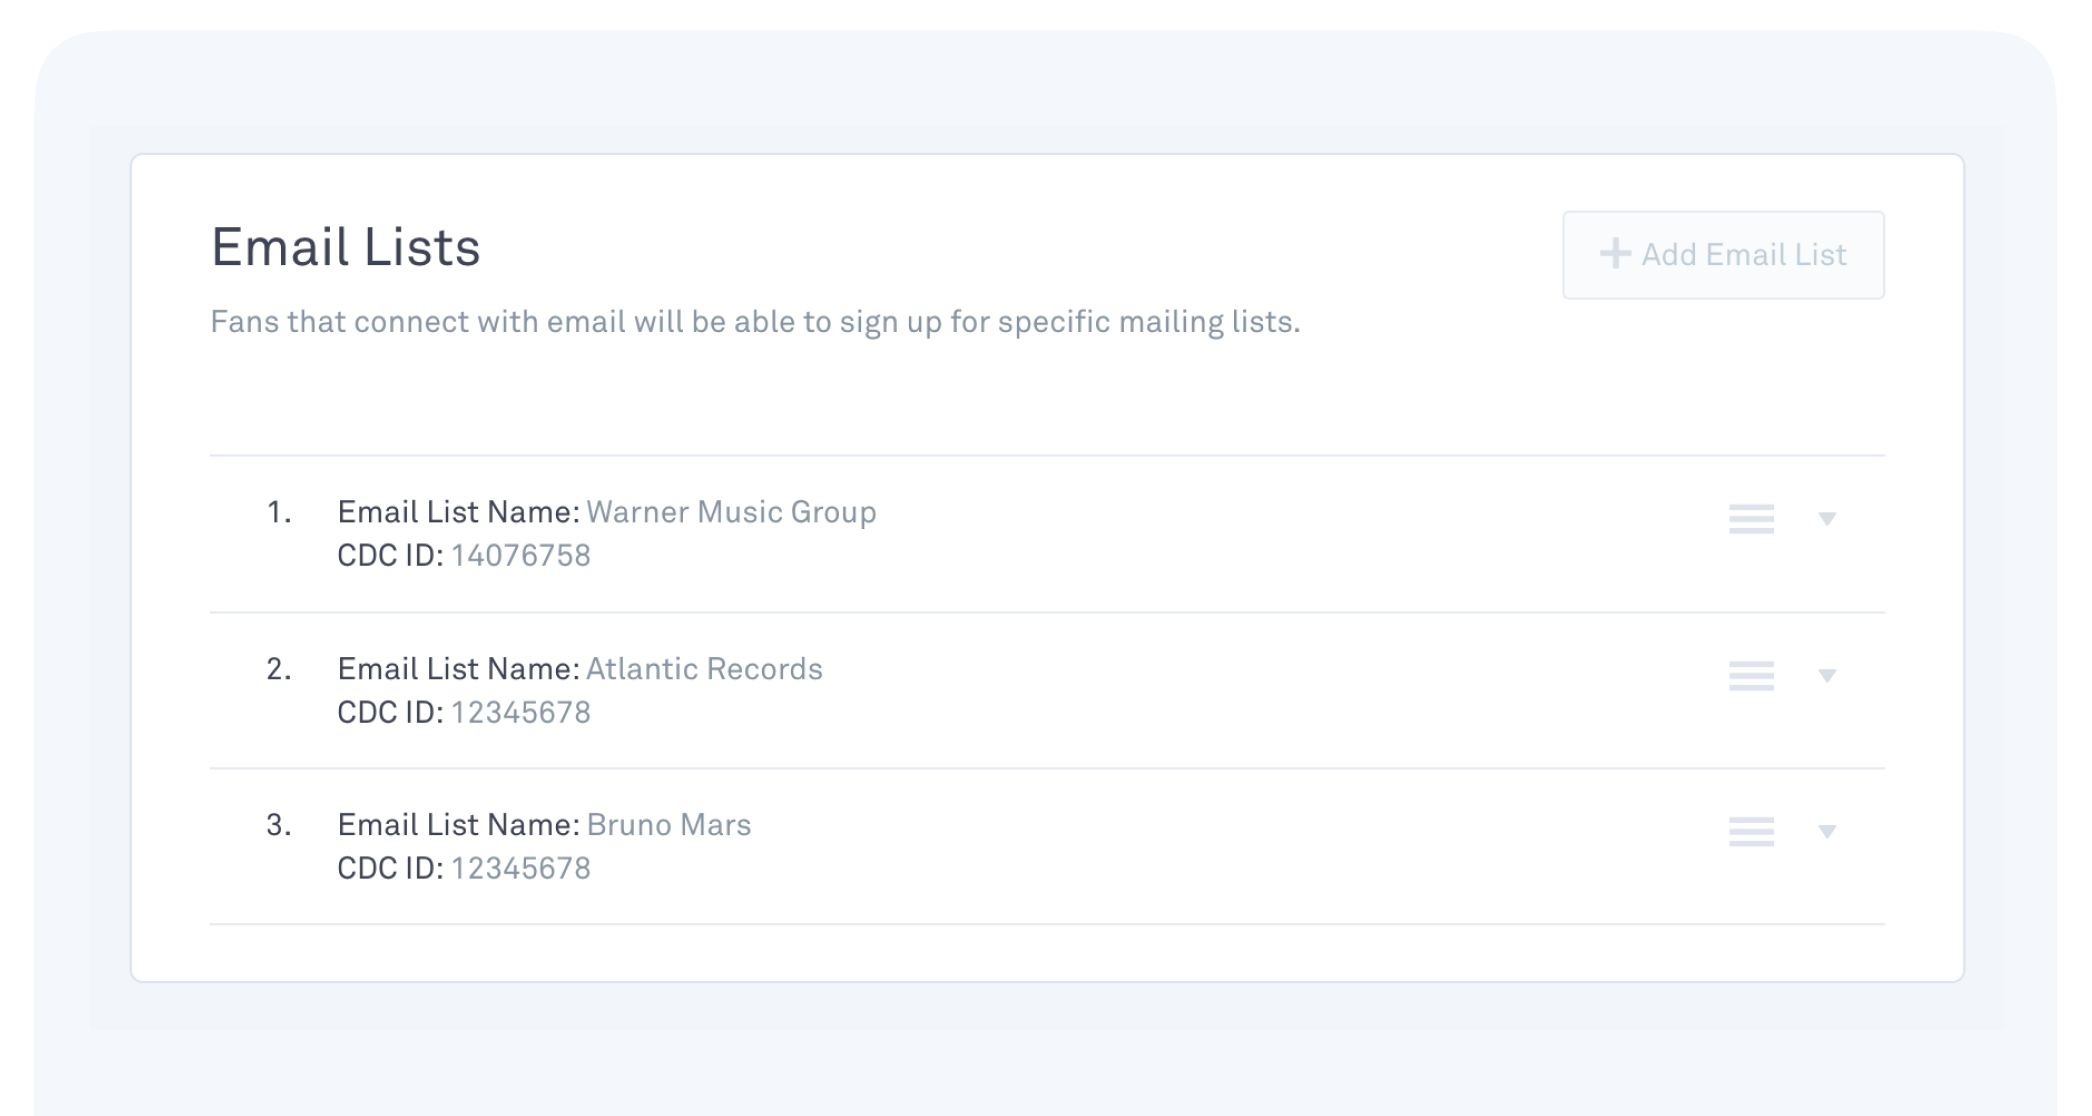Select the Atlantic Records list name

click(704, 669)
